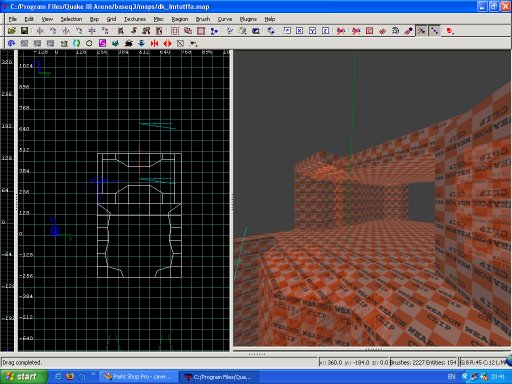This screenshot has width=512, height=384.
Task: Open the Textures menu
Action: [135, 19]
